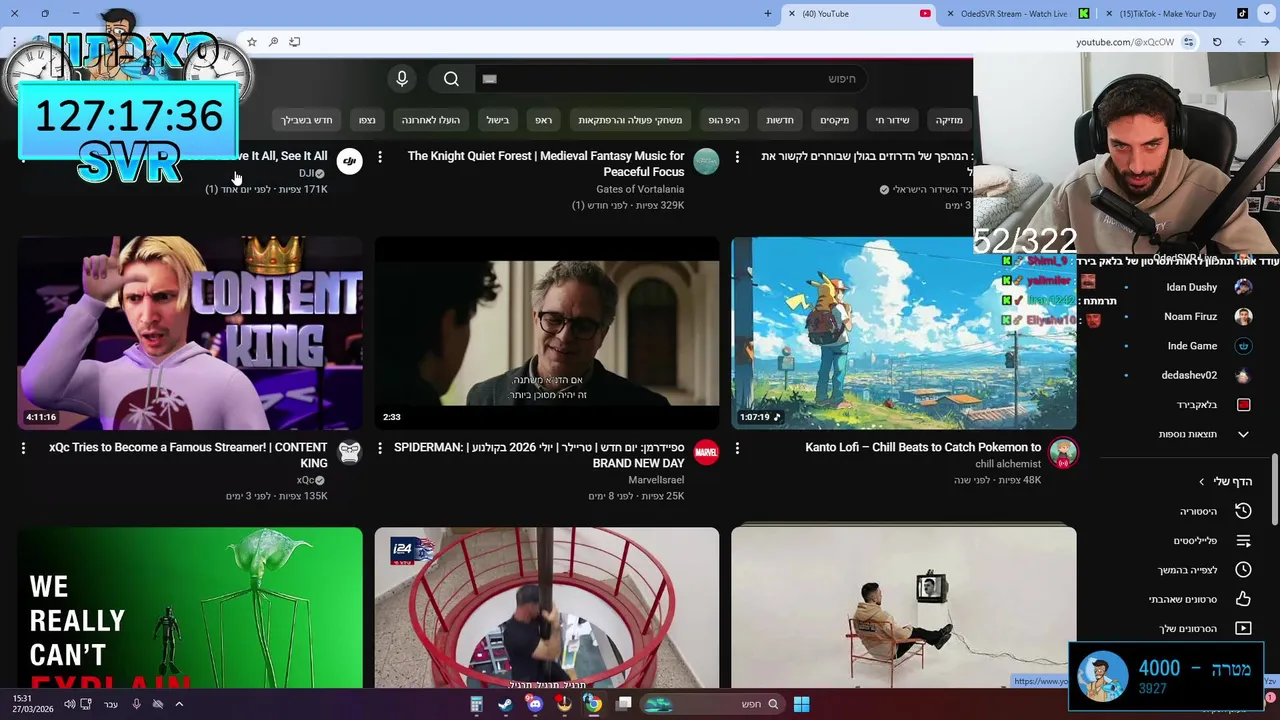This screenshot has width=1280, height=720.
Task: Open the dedashev02 subscription
Action: point(1190,375)
